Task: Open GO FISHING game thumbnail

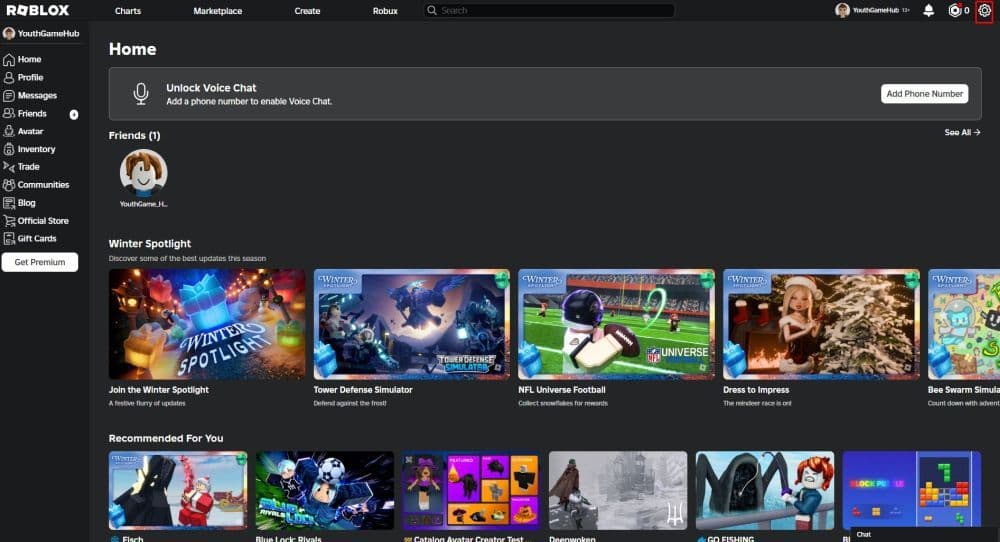Action: (765, 490)
